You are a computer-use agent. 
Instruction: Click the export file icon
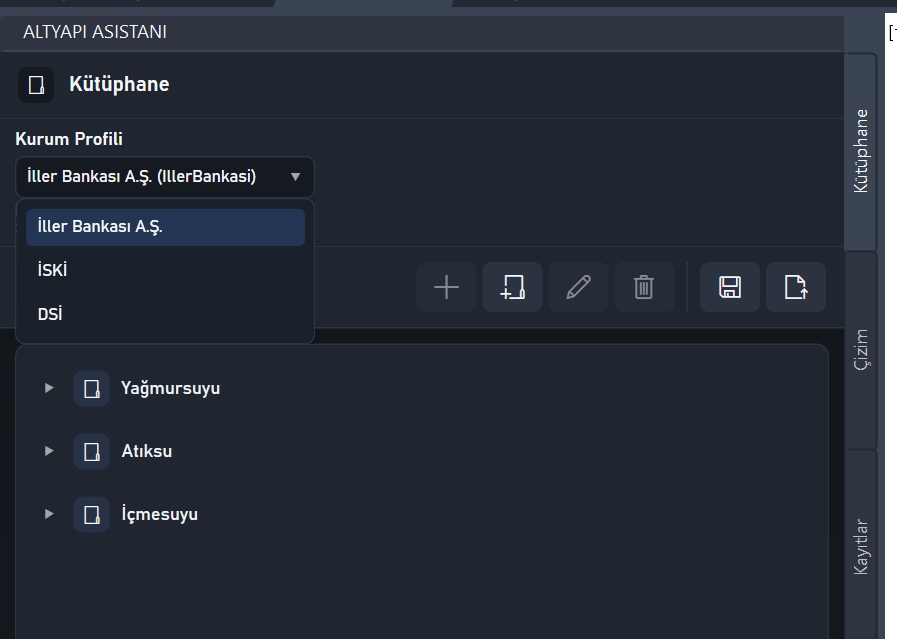click(x=796, y=287)
